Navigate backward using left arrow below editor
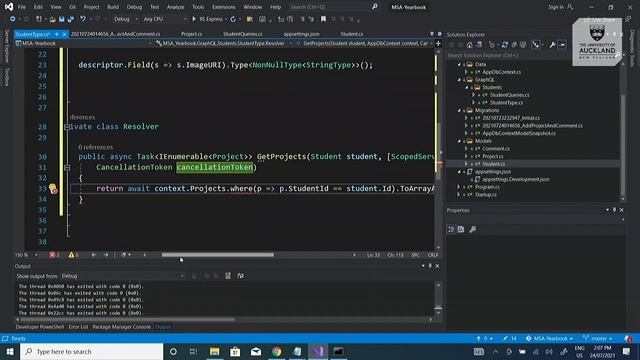This screenshot has height=360, width=640. tap(94, 255)
